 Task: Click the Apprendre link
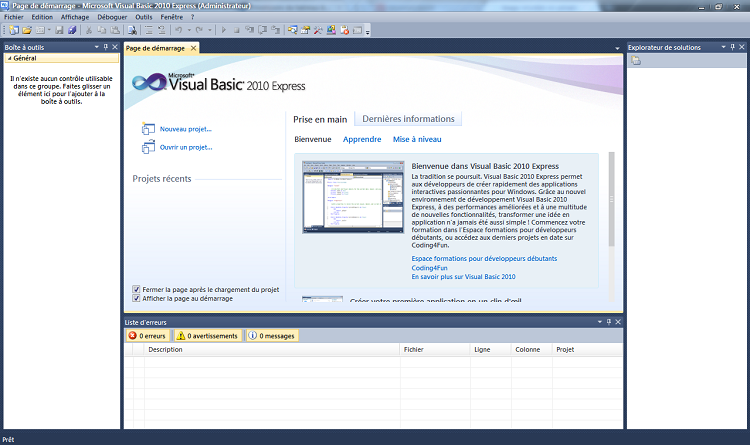pos(362,139)
